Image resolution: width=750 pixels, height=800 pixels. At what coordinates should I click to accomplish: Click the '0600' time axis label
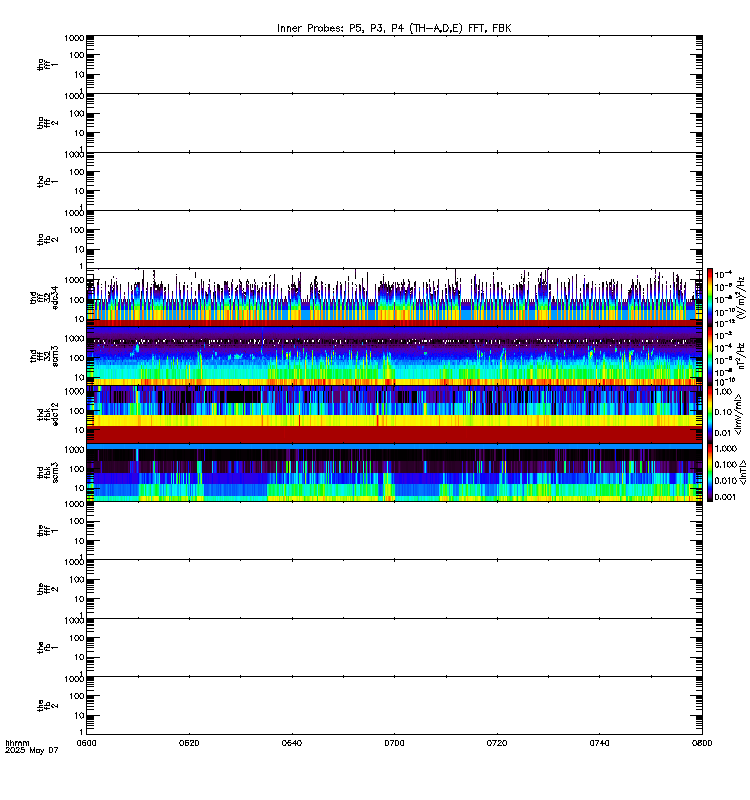tap(86, 743)
